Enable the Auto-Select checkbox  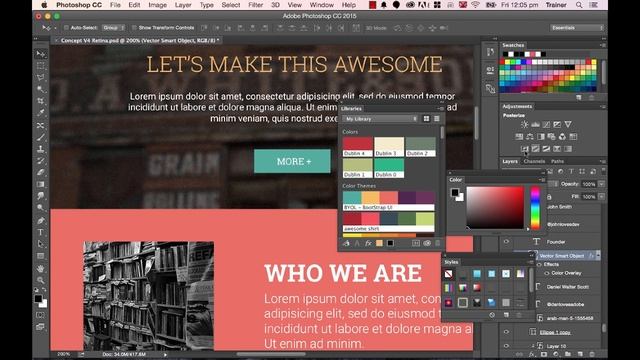coord(66,28)
